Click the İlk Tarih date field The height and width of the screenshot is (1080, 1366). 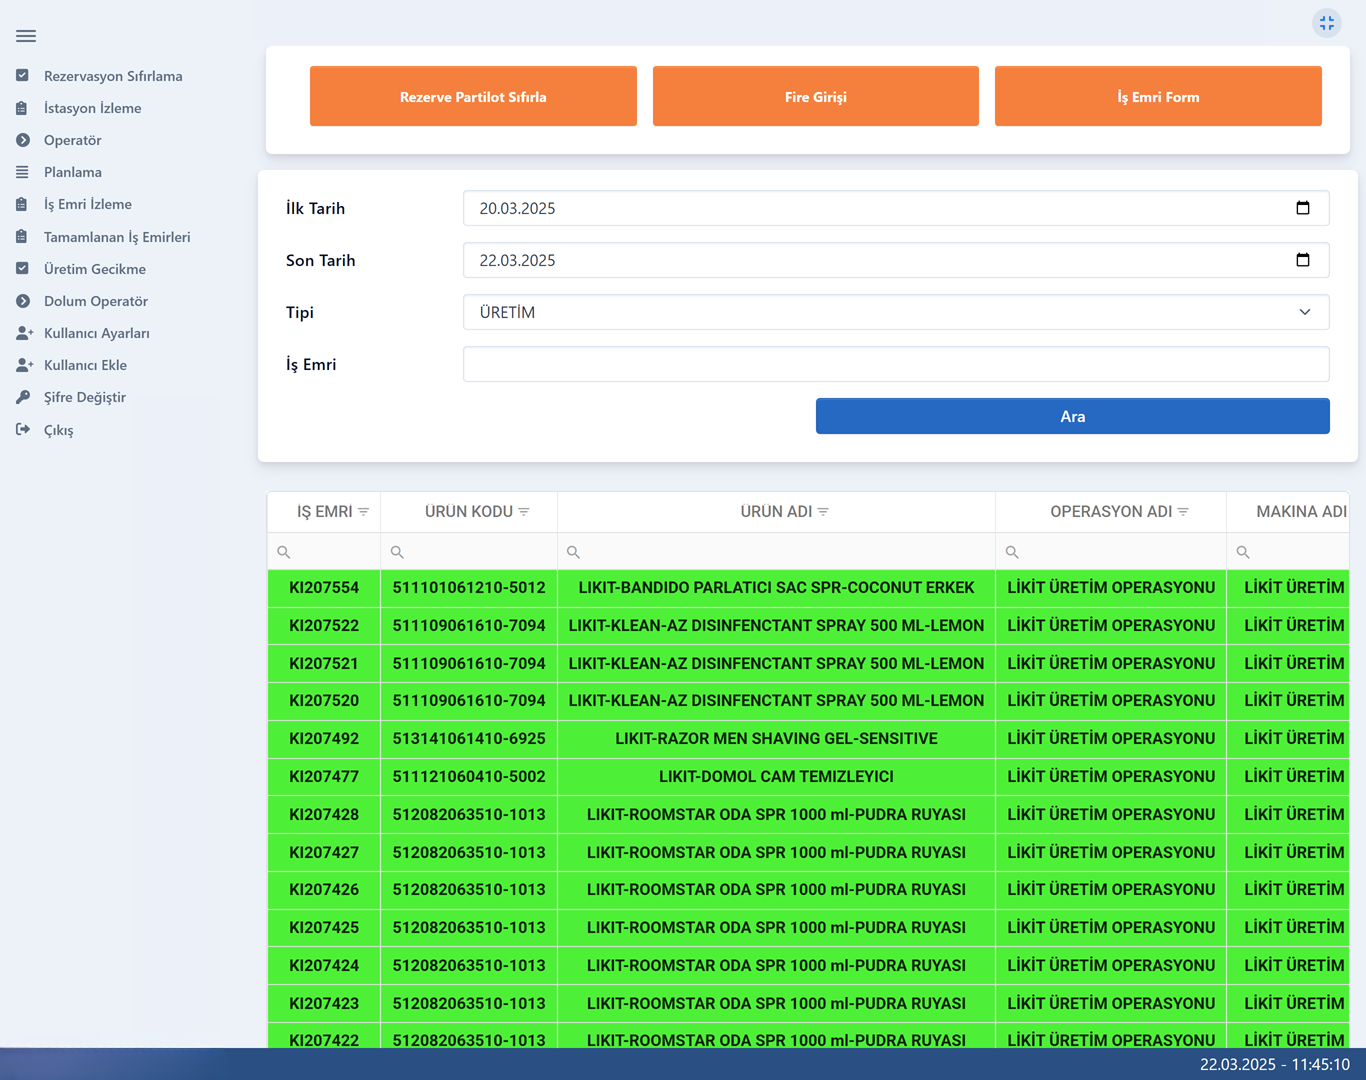896,208
